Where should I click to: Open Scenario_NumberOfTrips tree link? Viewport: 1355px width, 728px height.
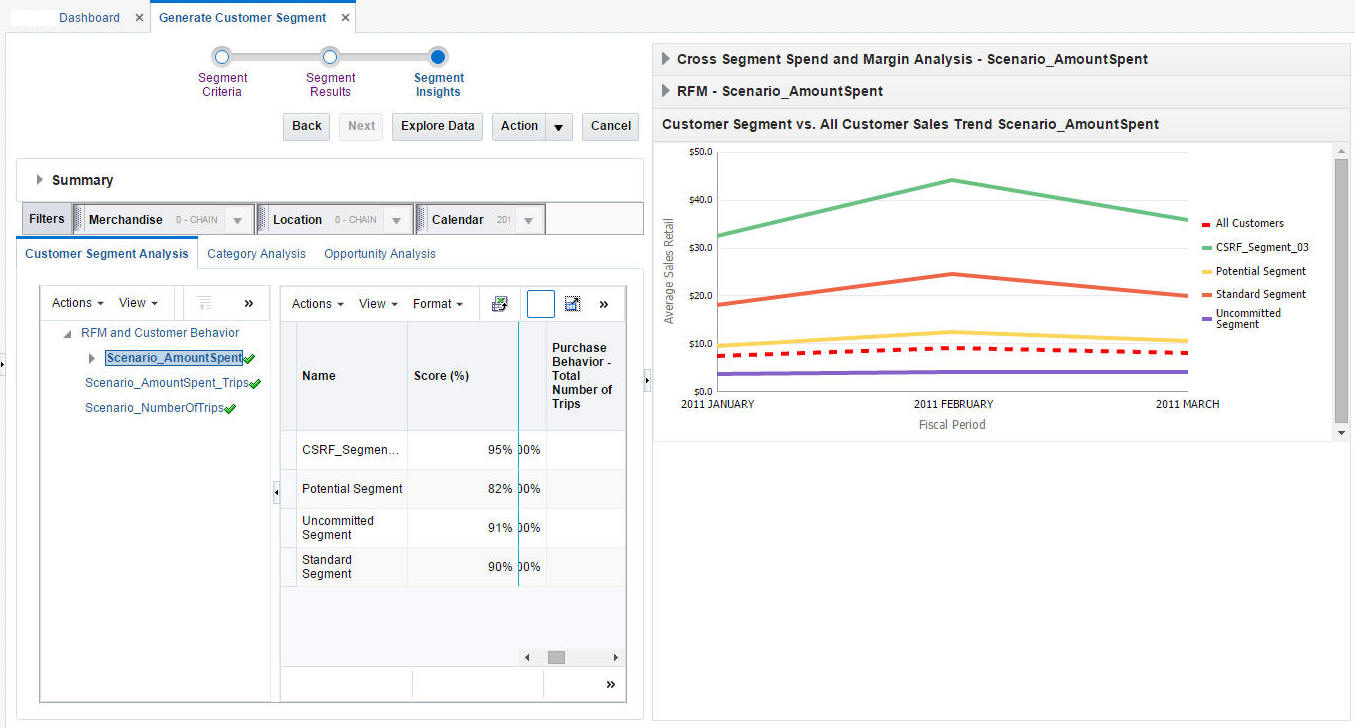[154, 408]
